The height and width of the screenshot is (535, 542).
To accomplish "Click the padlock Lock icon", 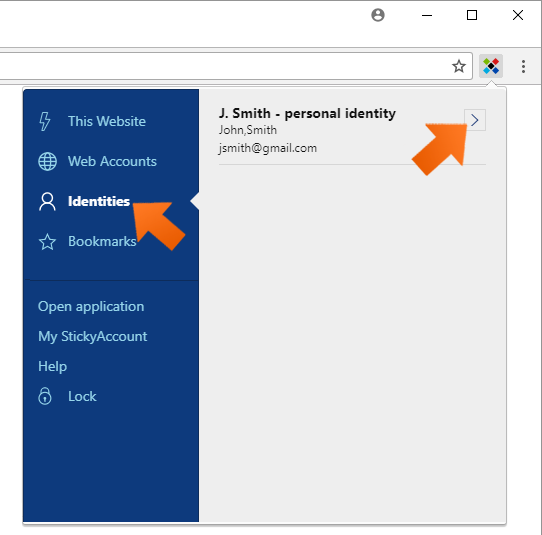I will 45,396.
